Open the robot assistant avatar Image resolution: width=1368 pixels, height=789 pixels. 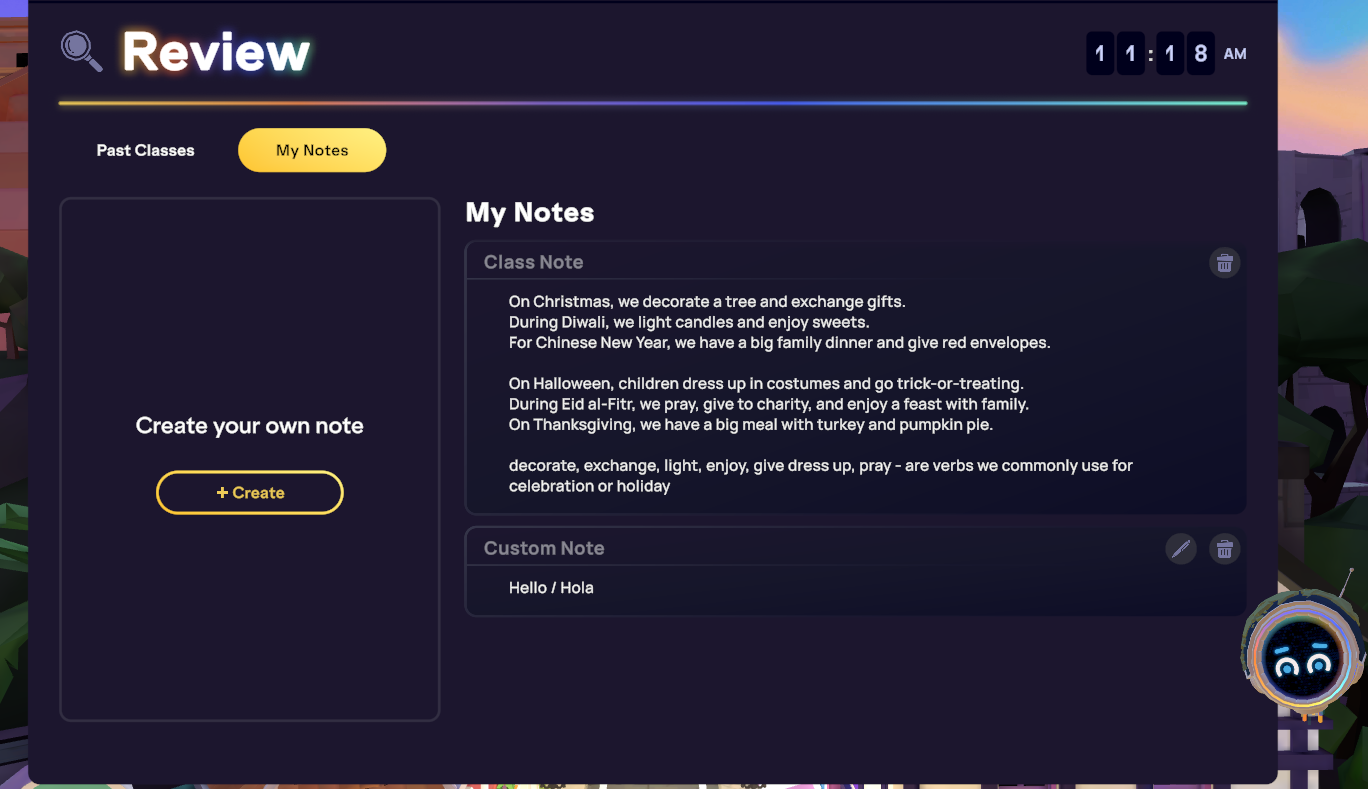pyautogui.click(x=1302, y=655)
